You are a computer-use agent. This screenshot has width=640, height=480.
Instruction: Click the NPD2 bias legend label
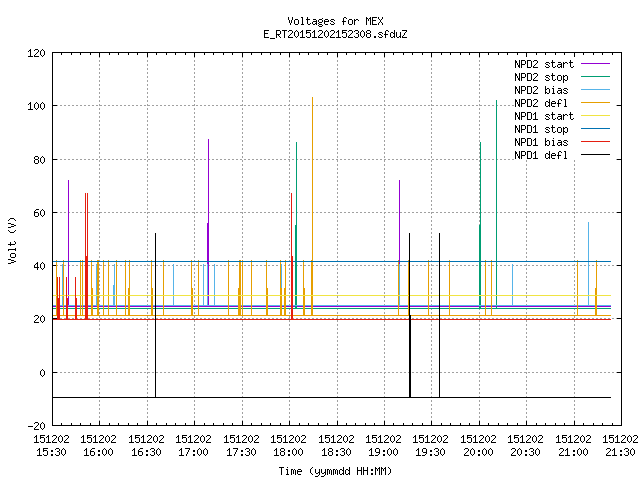(541, 90)
